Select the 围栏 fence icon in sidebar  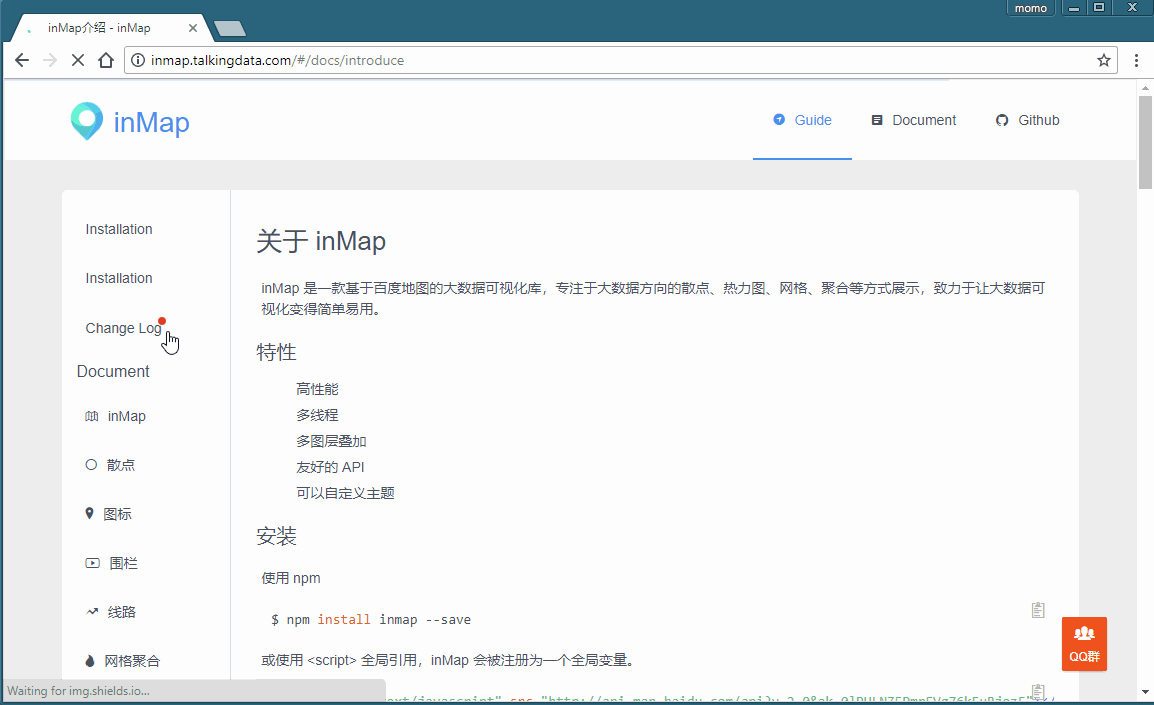(x=91, y=562)
